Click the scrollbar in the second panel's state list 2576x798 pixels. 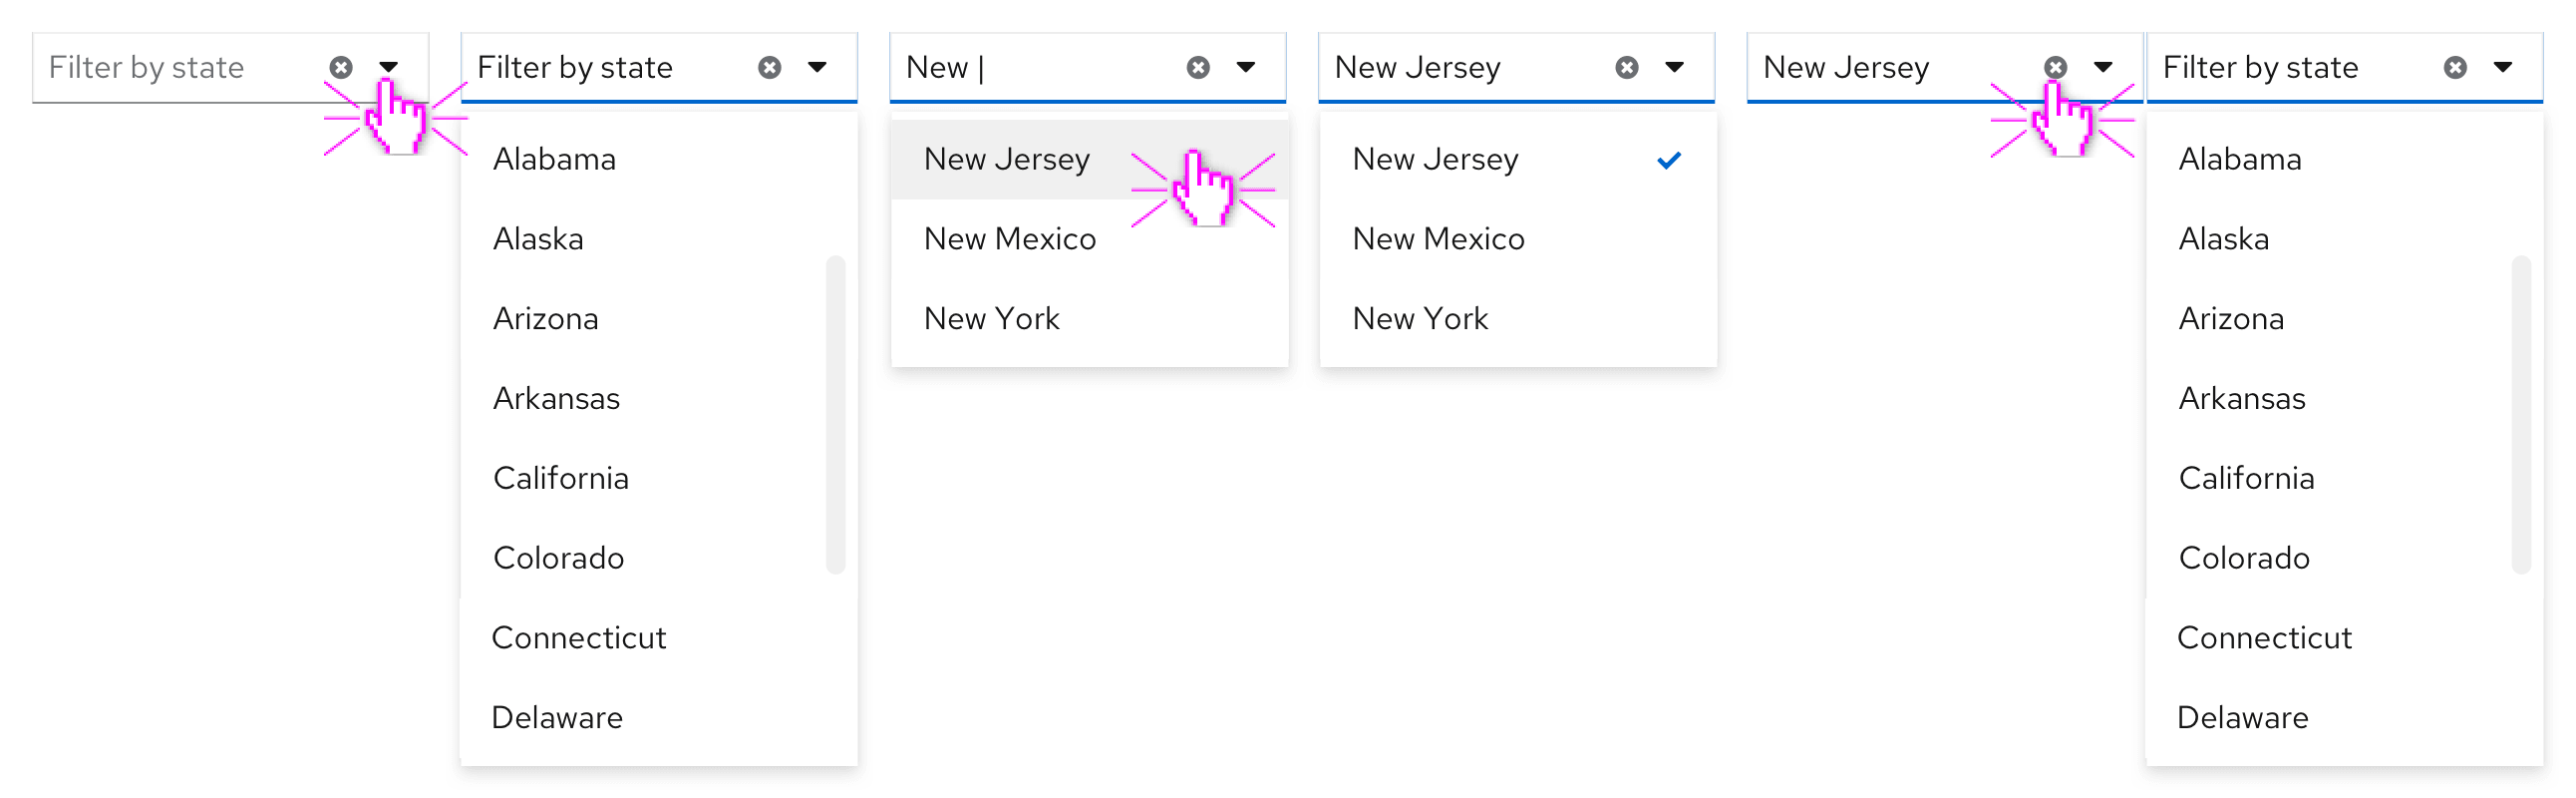(835, 415)
